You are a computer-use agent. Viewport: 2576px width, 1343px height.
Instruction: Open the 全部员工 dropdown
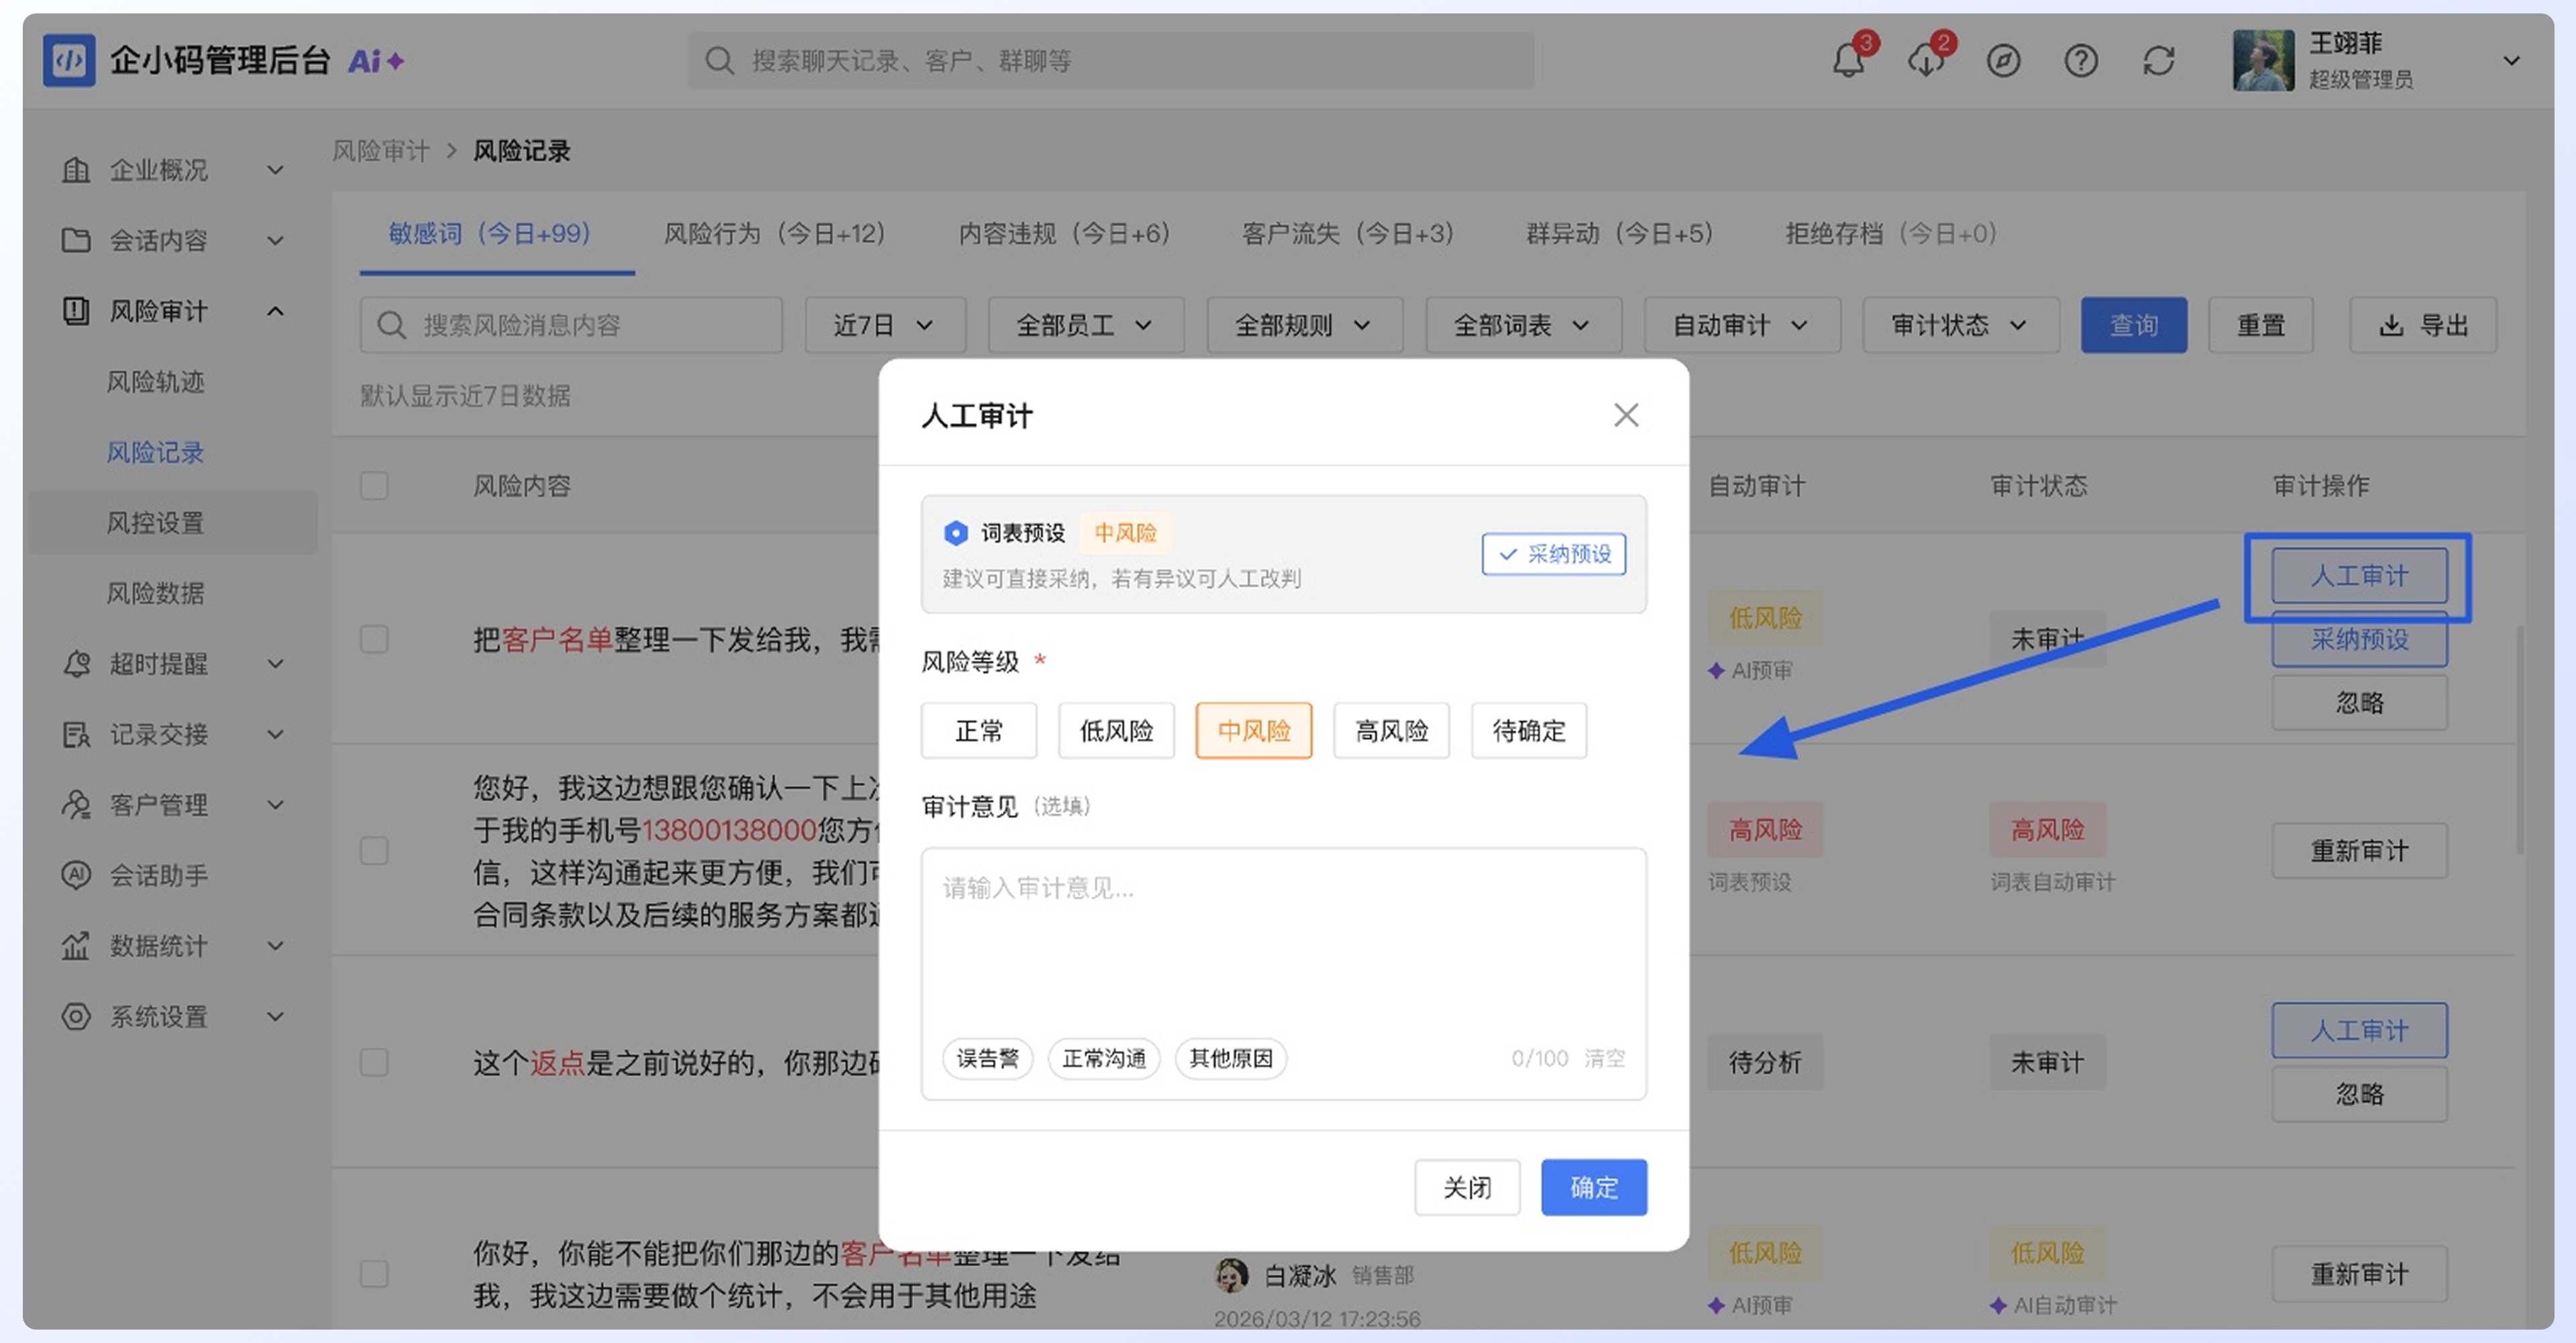coord(1086,325)
